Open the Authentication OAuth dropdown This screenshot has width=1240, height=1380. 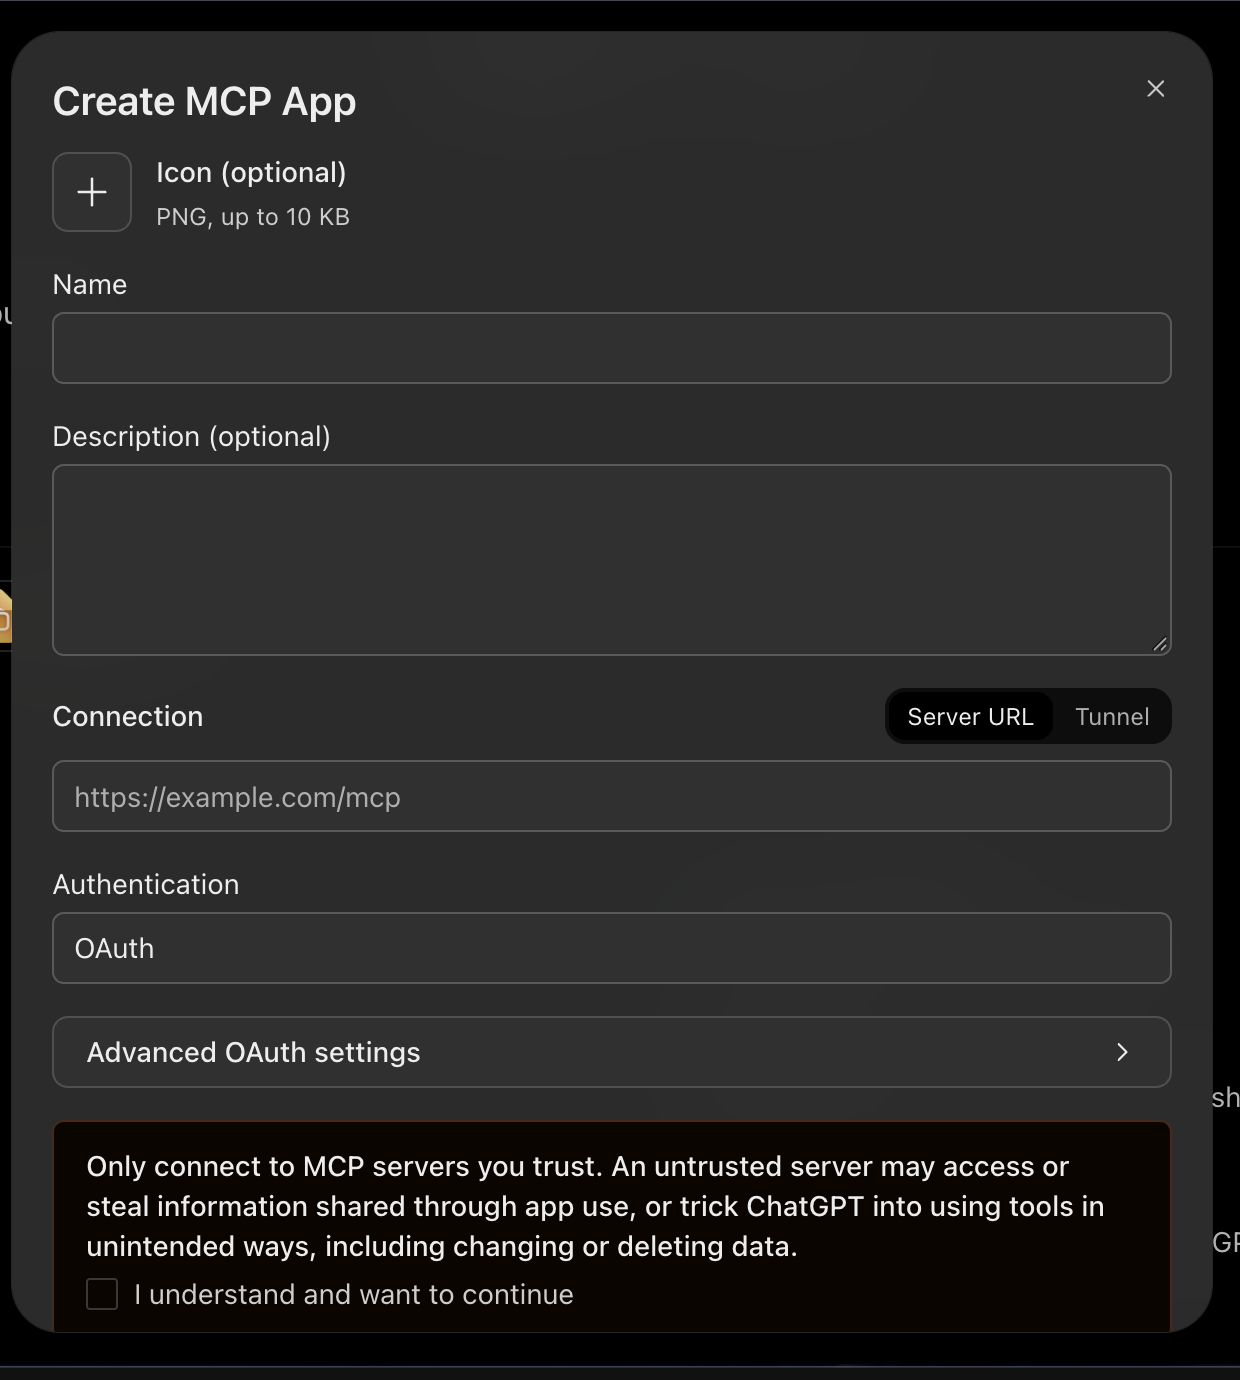(x=612, y=948)
